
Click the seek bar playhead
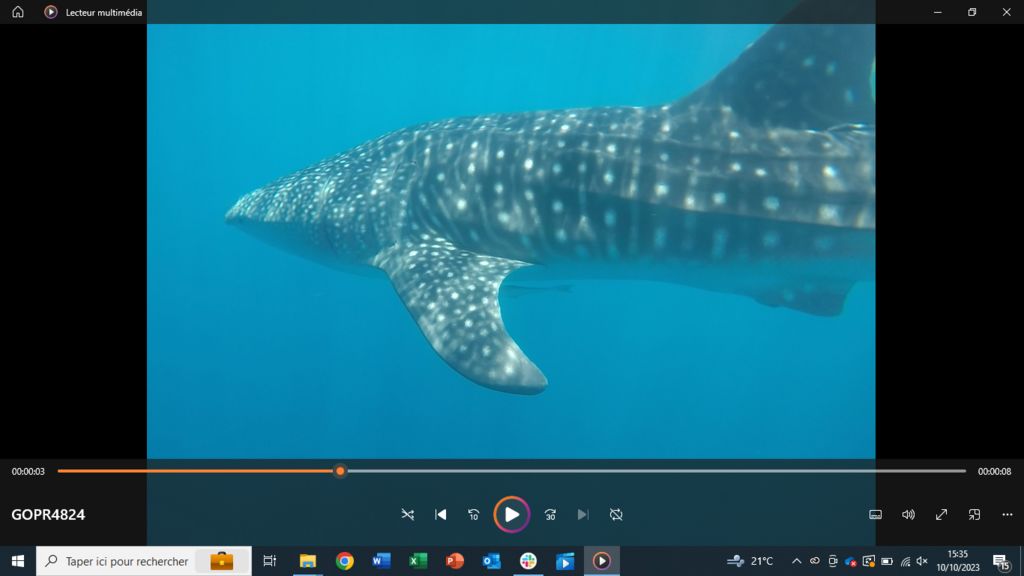pos(340,471)
